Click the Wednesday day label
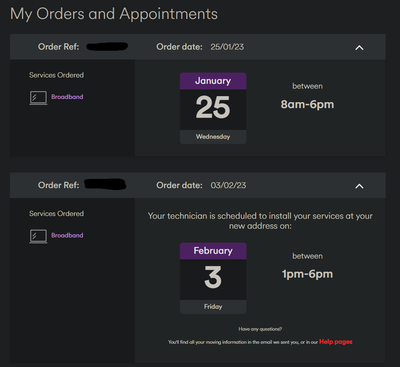Viewport: 400px width, 367px height. 213,137
